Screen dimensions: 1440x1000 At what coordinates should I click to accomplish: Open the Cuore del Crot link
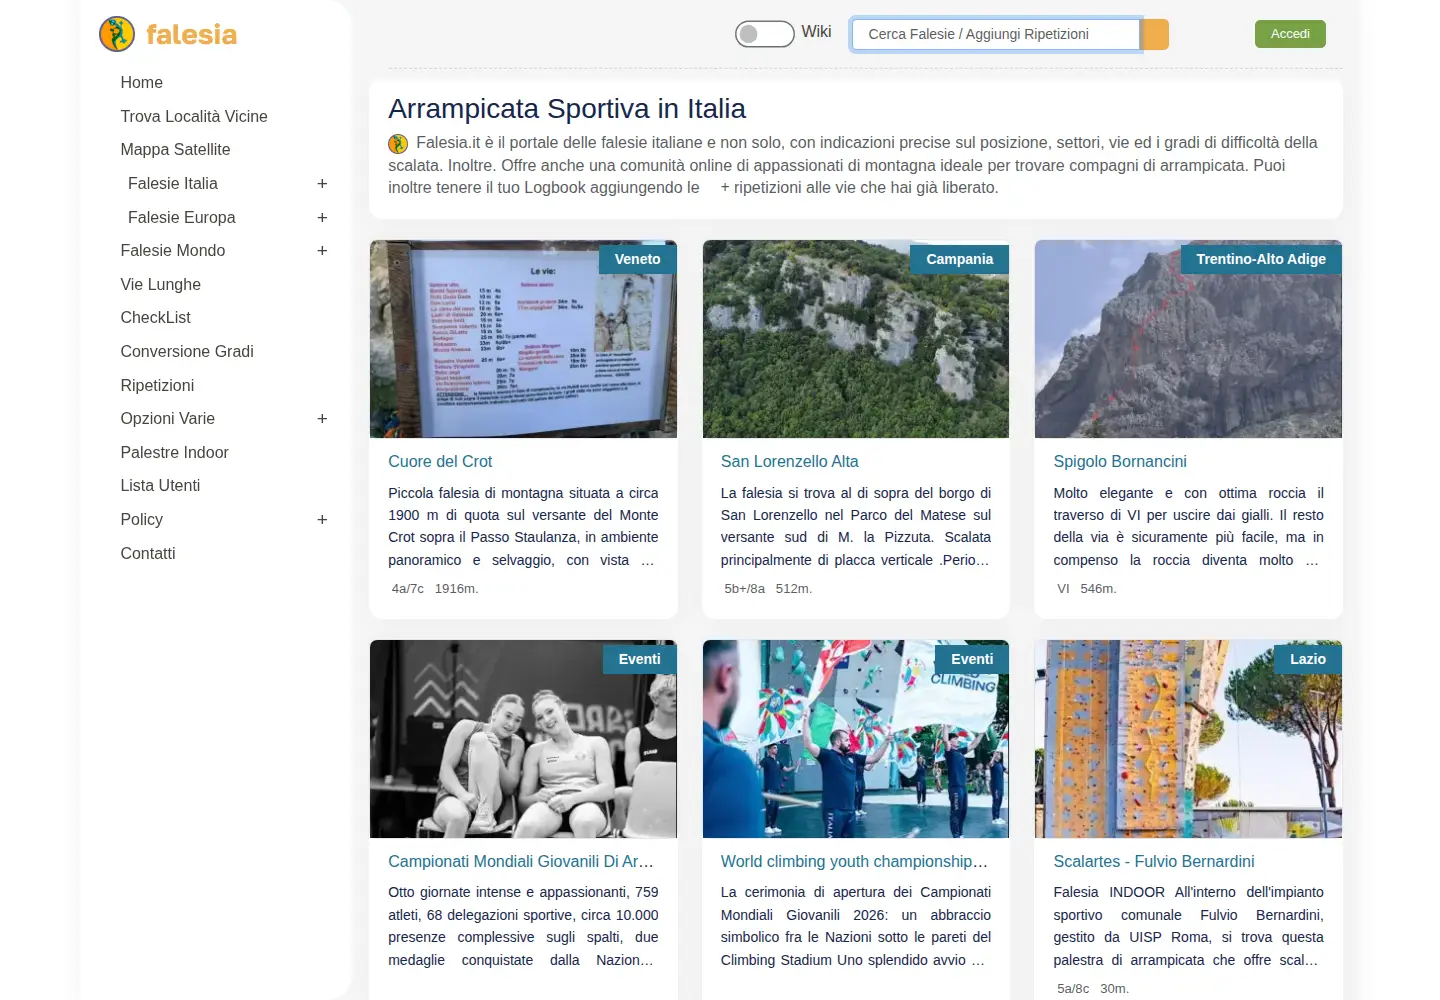[x=440, y=462]
